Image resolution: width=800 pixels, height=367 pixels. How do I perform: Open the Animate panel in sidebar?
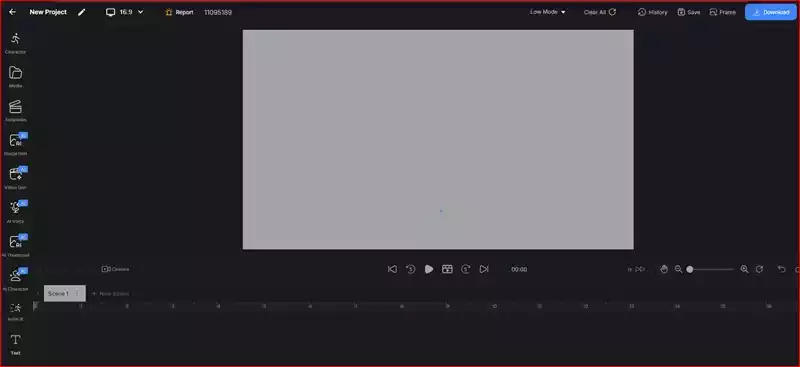pyautogui.click(x=15, y=312)
